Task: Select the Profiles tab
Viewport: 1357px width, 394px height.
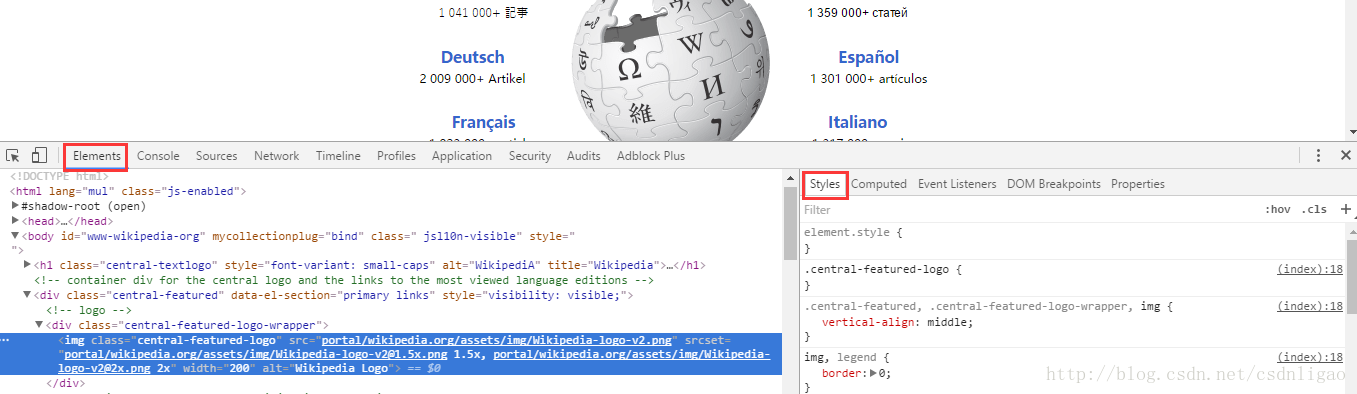Action: click(x=396, y=156)
